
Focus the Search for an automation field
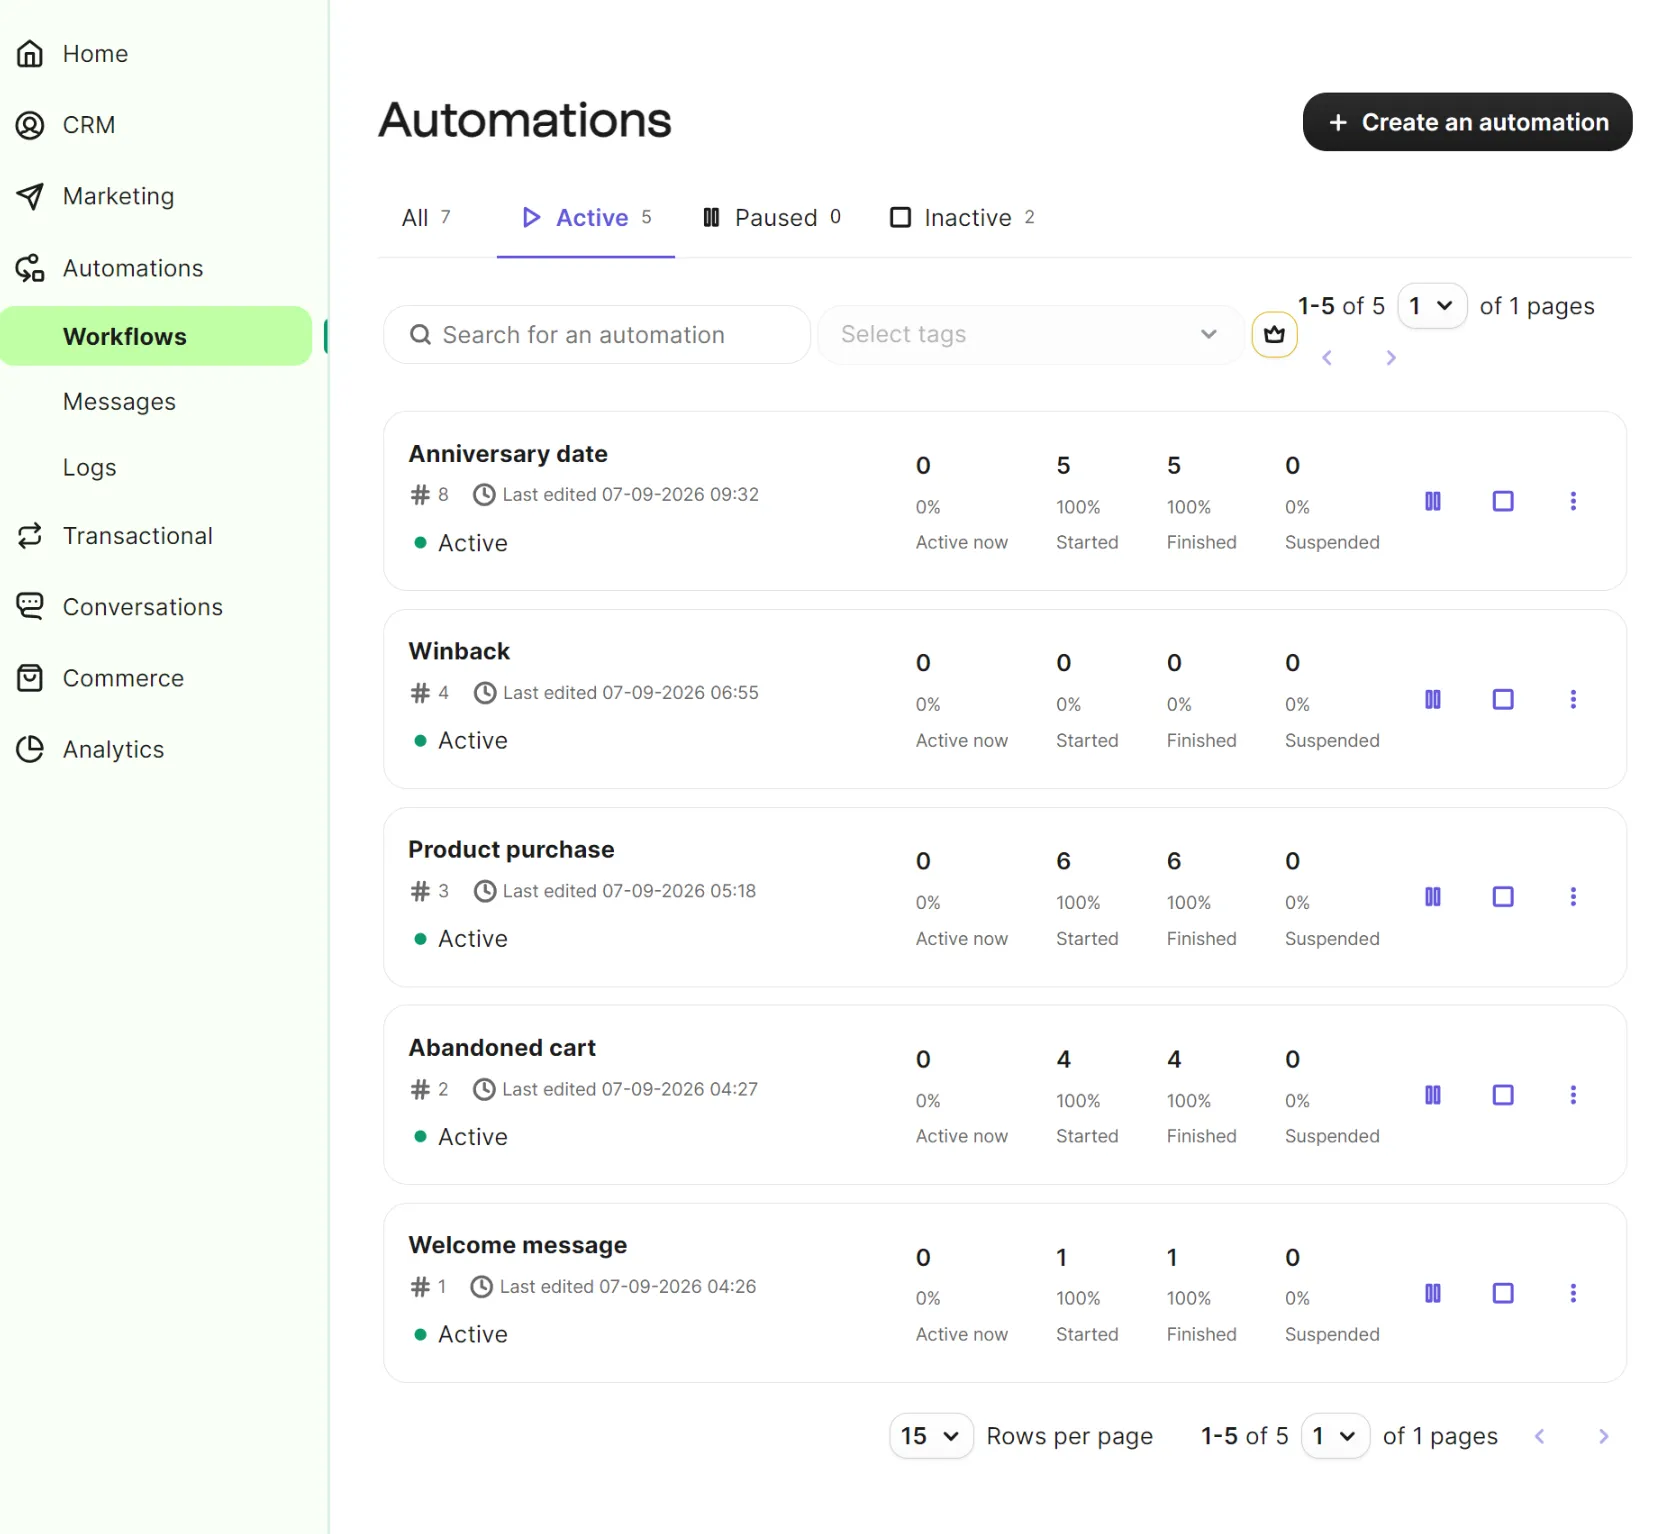click(597, 335)
